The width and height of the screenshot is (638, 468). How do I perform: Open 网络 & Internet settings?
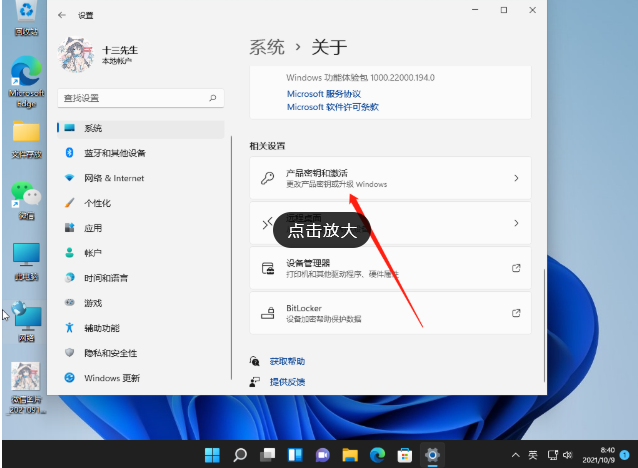coord(141,178)
